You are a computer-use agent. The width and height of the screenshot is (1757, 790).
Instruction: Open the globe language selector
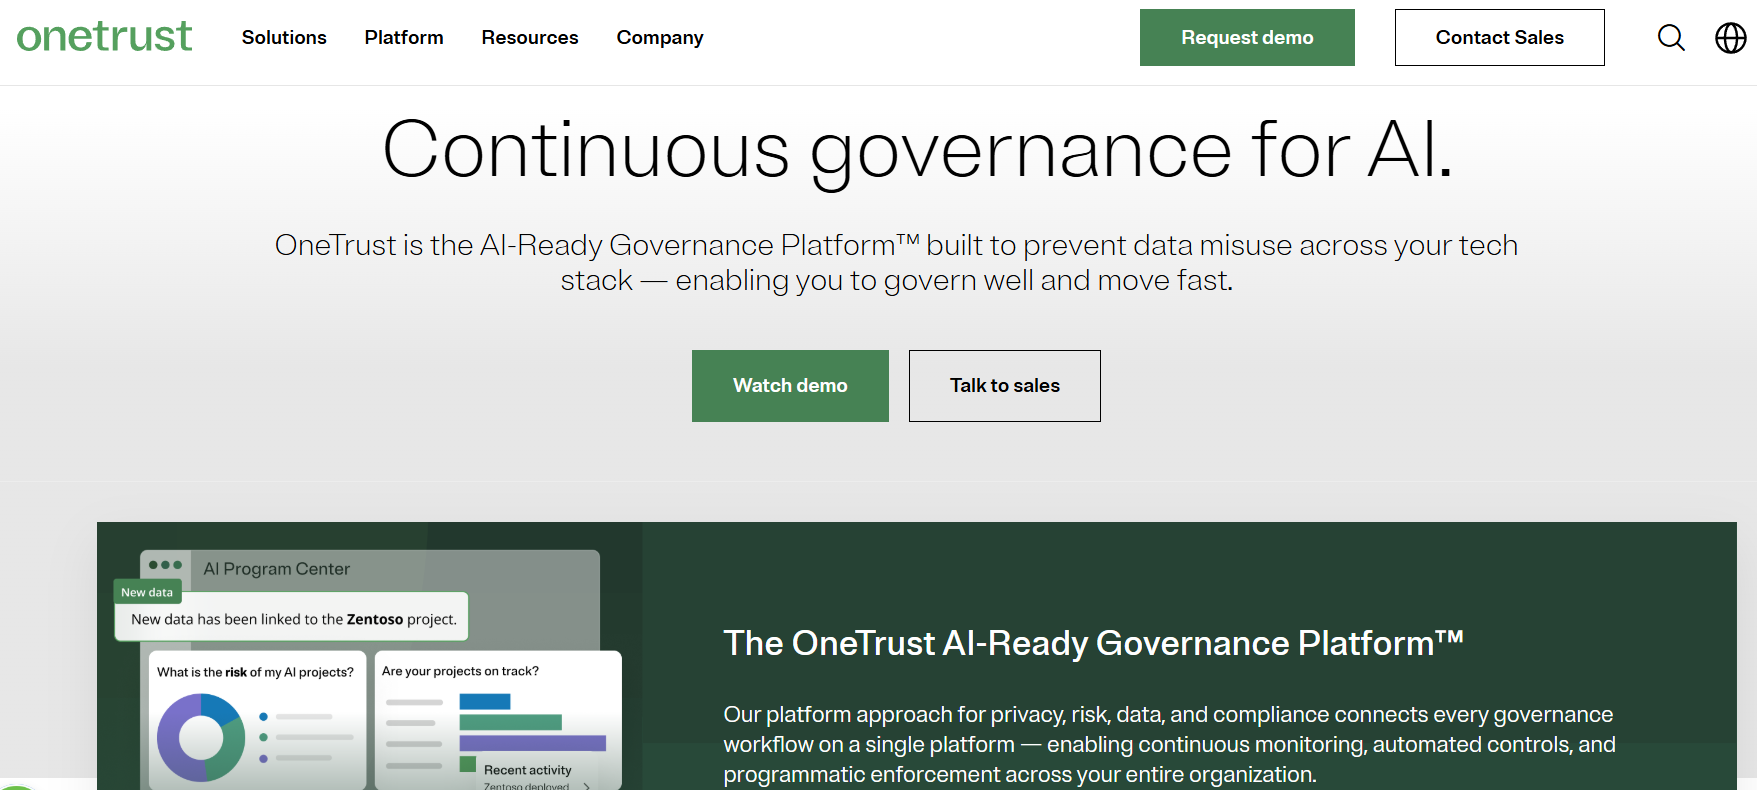[1731, 38]
